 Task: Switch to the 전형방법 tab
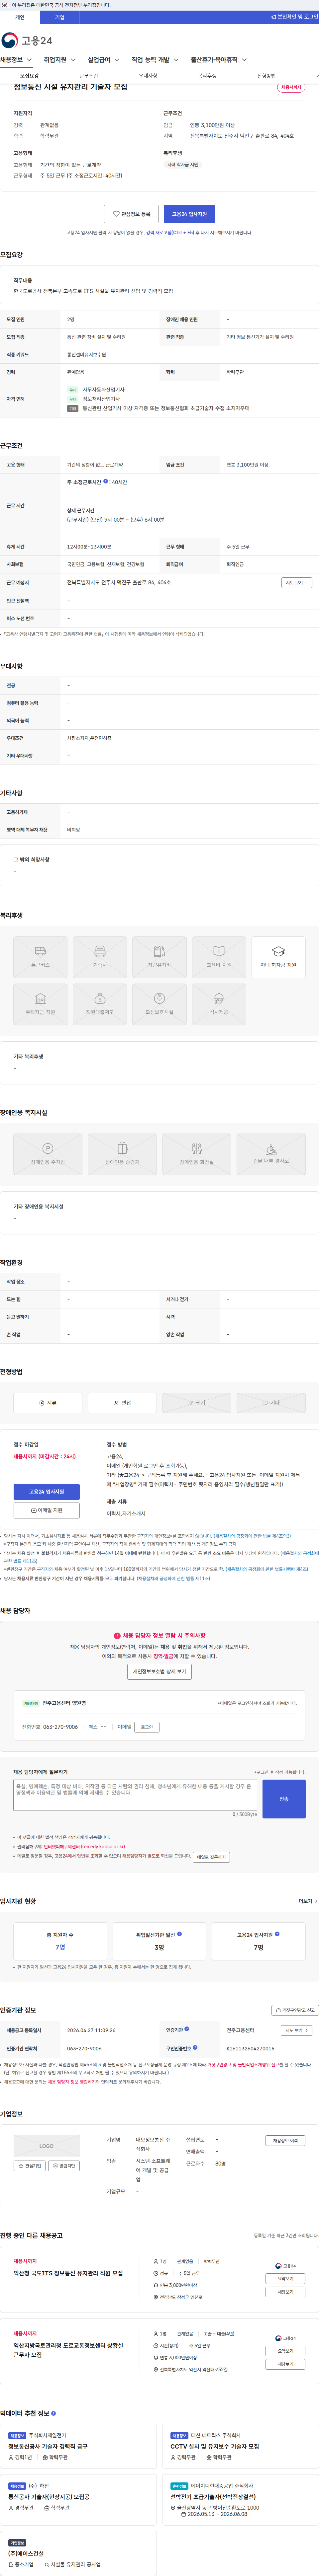[266, 76]
